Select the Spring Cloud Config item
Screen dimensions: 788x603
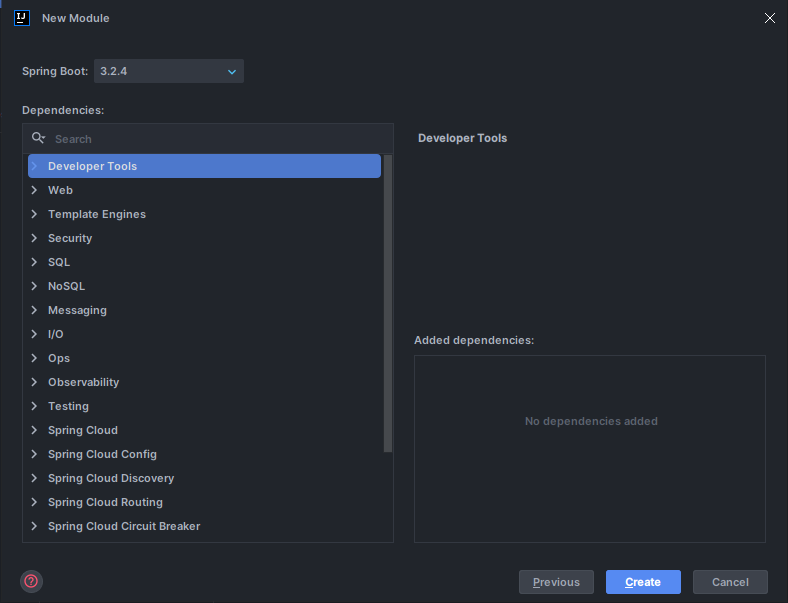point(103,454)
